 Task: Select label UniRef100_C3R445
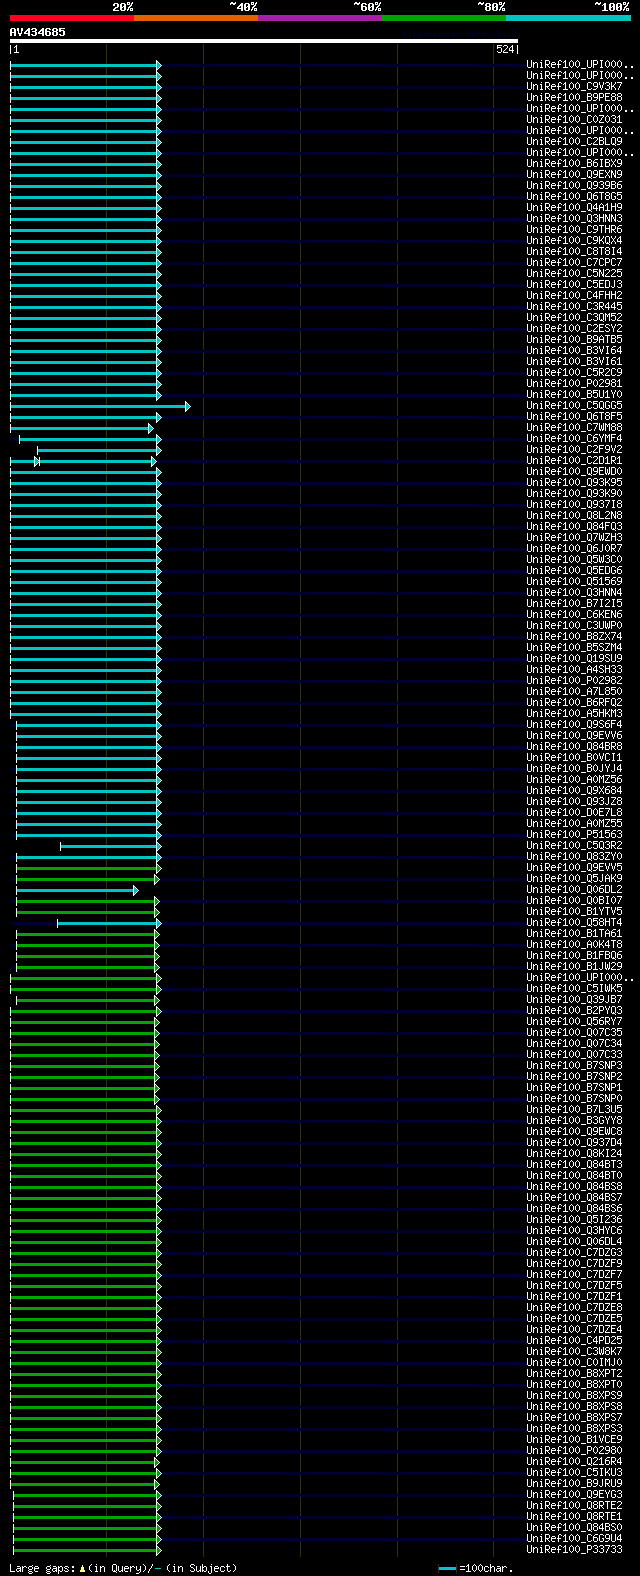click(x=575, y=307)
